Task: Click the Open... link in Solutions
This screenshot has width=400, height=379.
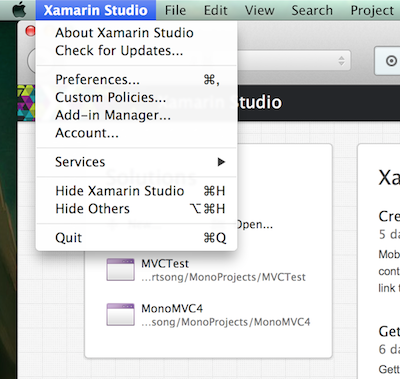Action: (255, 224)
